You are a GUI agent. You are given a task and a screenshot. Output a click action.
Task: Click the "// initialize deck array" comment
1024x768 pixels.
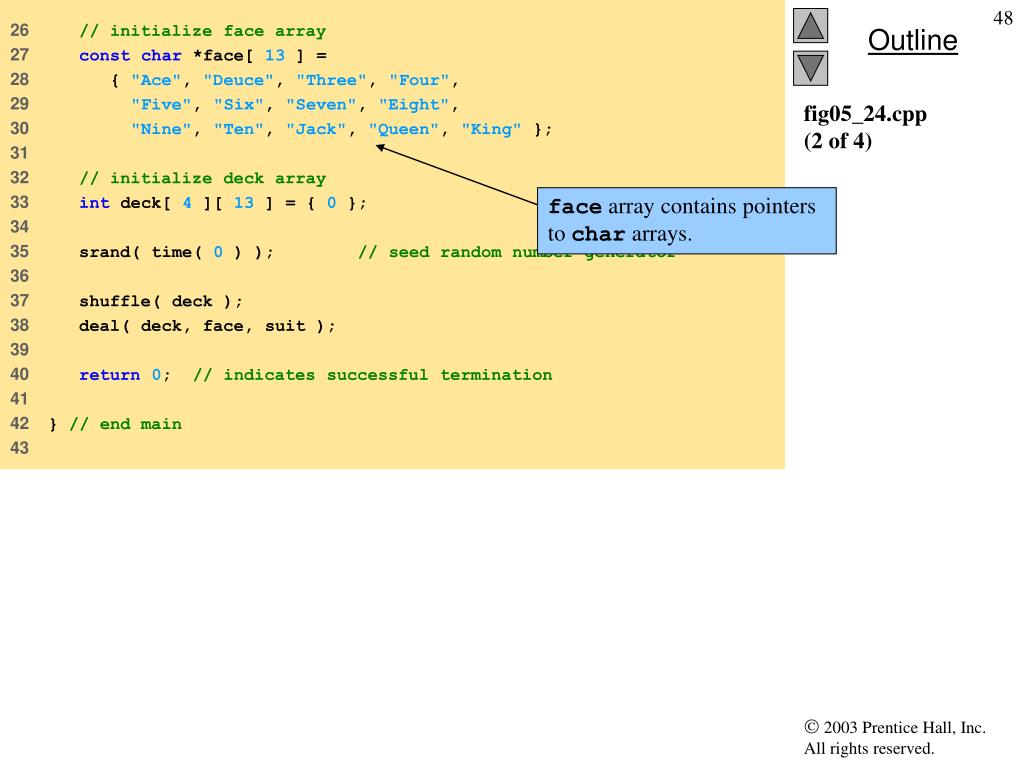202,178
